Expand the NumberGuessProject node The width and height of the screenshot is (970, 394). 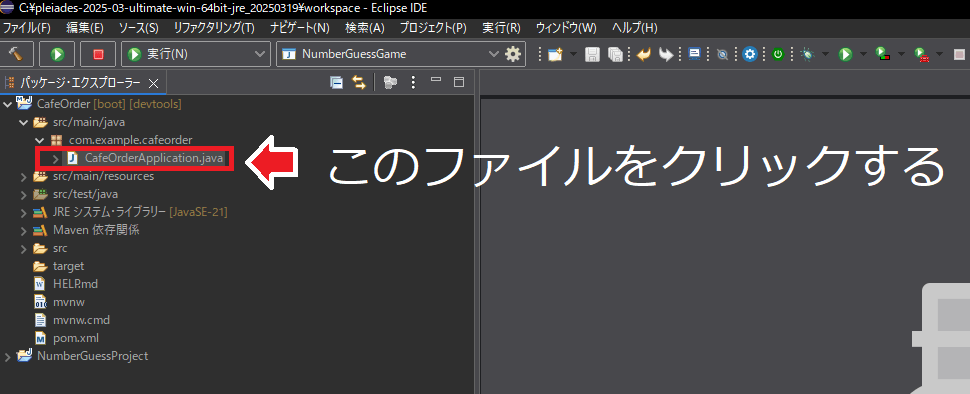(7, 356)
